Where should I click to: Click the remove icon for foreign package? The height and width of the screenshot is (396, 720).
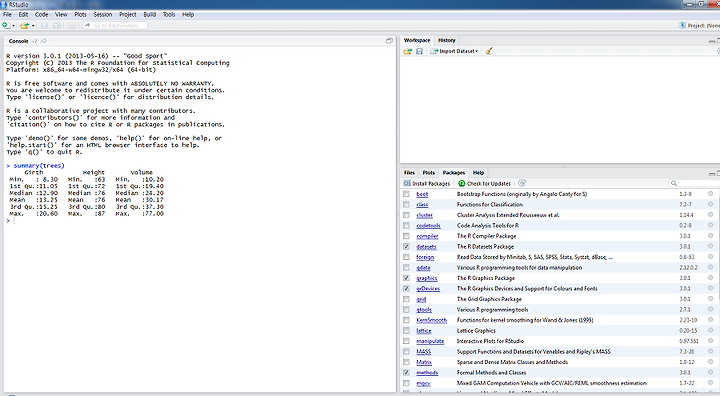point(710,257)
